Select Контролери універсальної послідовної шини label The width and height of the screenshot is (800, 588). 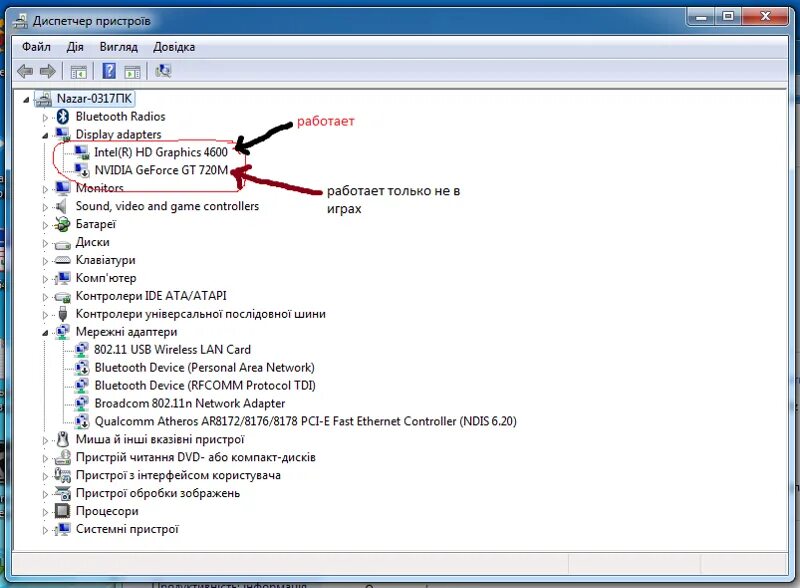tap(201, 314)
